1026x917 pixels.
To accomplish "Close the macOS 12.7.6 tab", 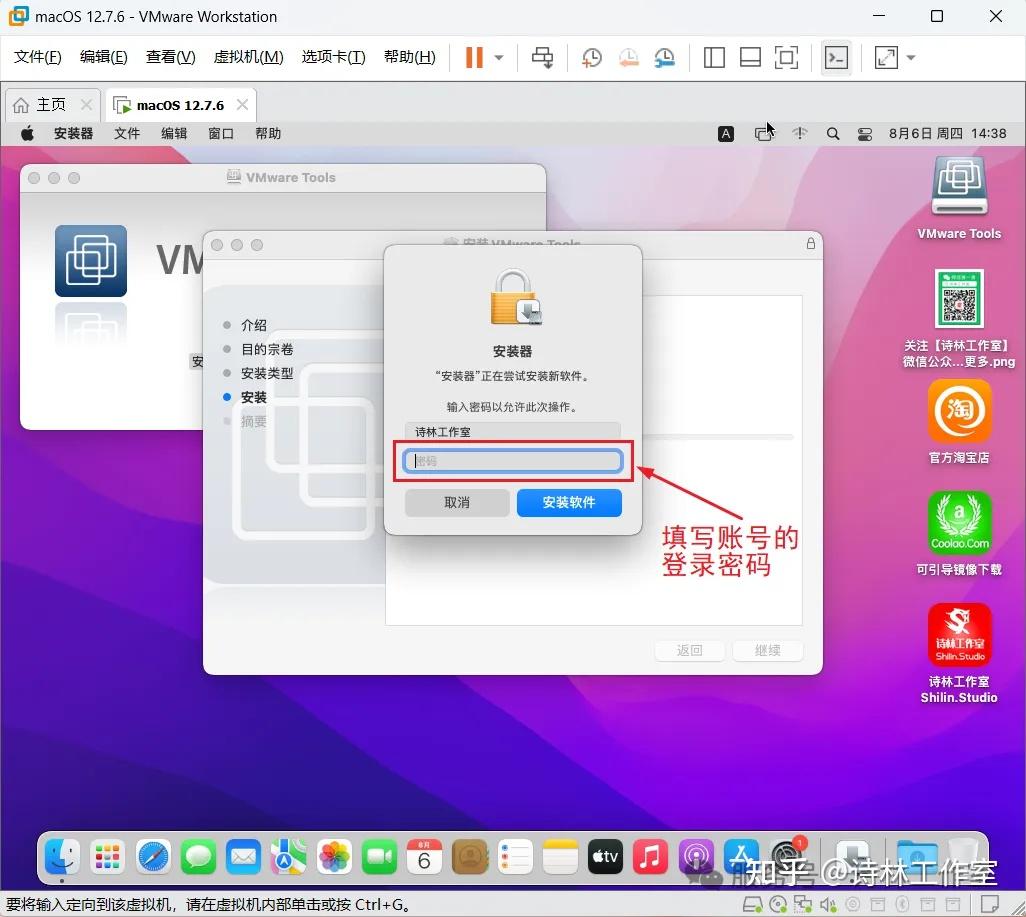I will pos(242,105).
